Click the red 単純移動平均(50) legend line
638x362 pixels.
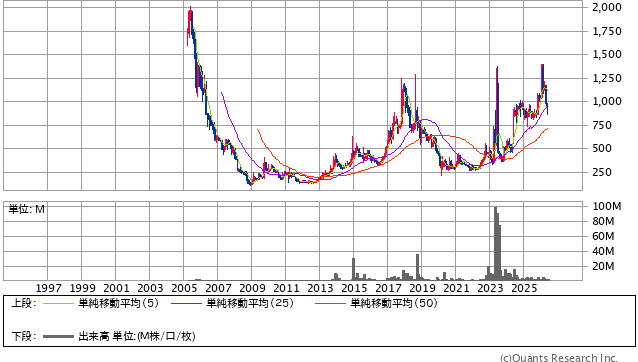click(330, 303)
